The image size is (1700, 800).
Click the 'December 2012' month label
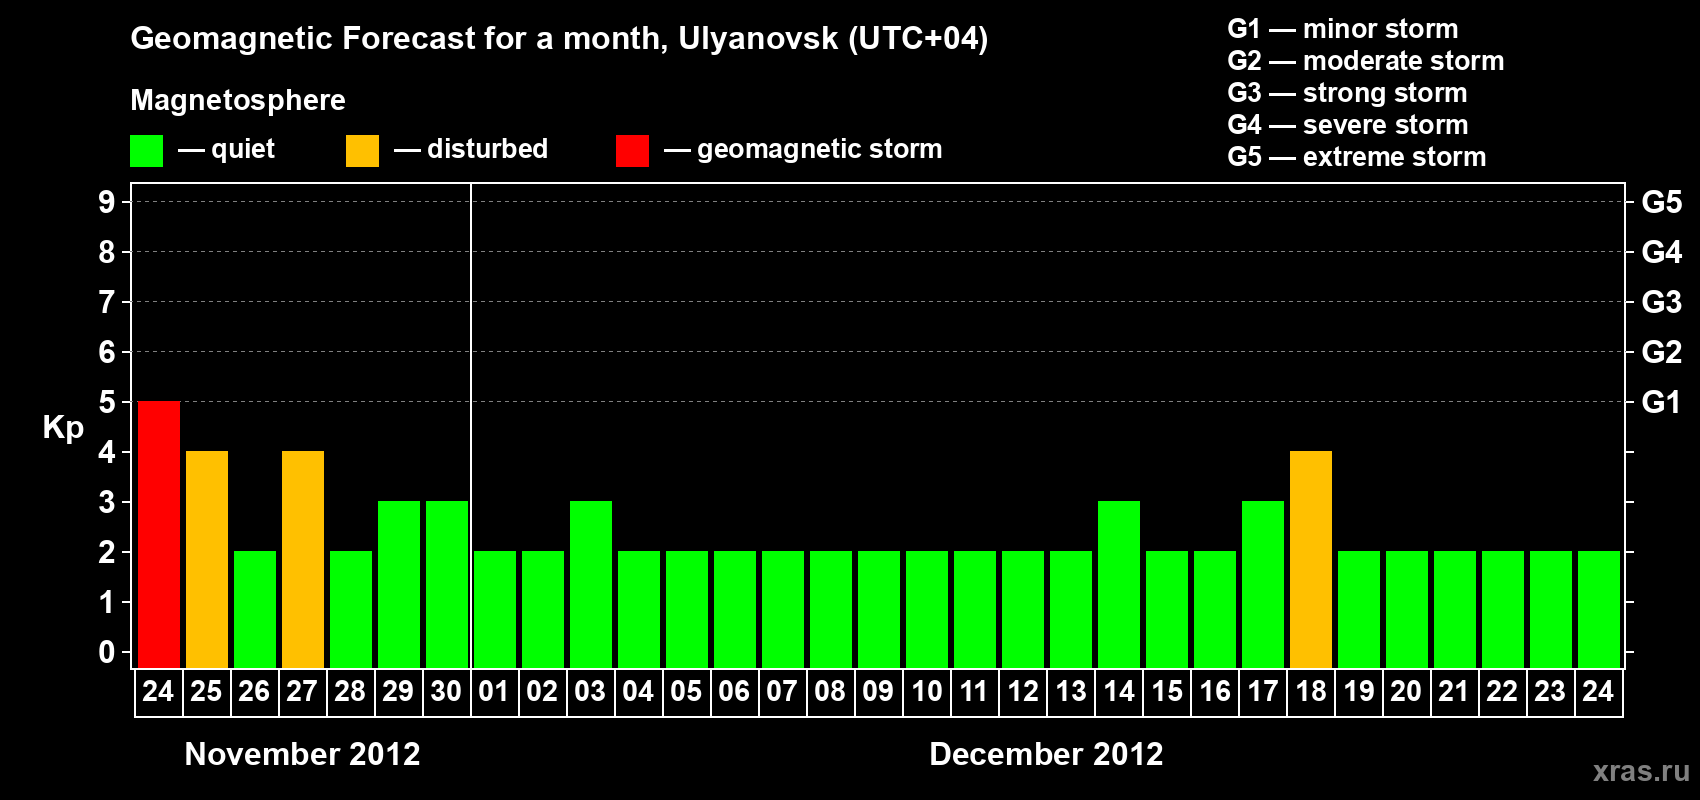(1046, 754)
